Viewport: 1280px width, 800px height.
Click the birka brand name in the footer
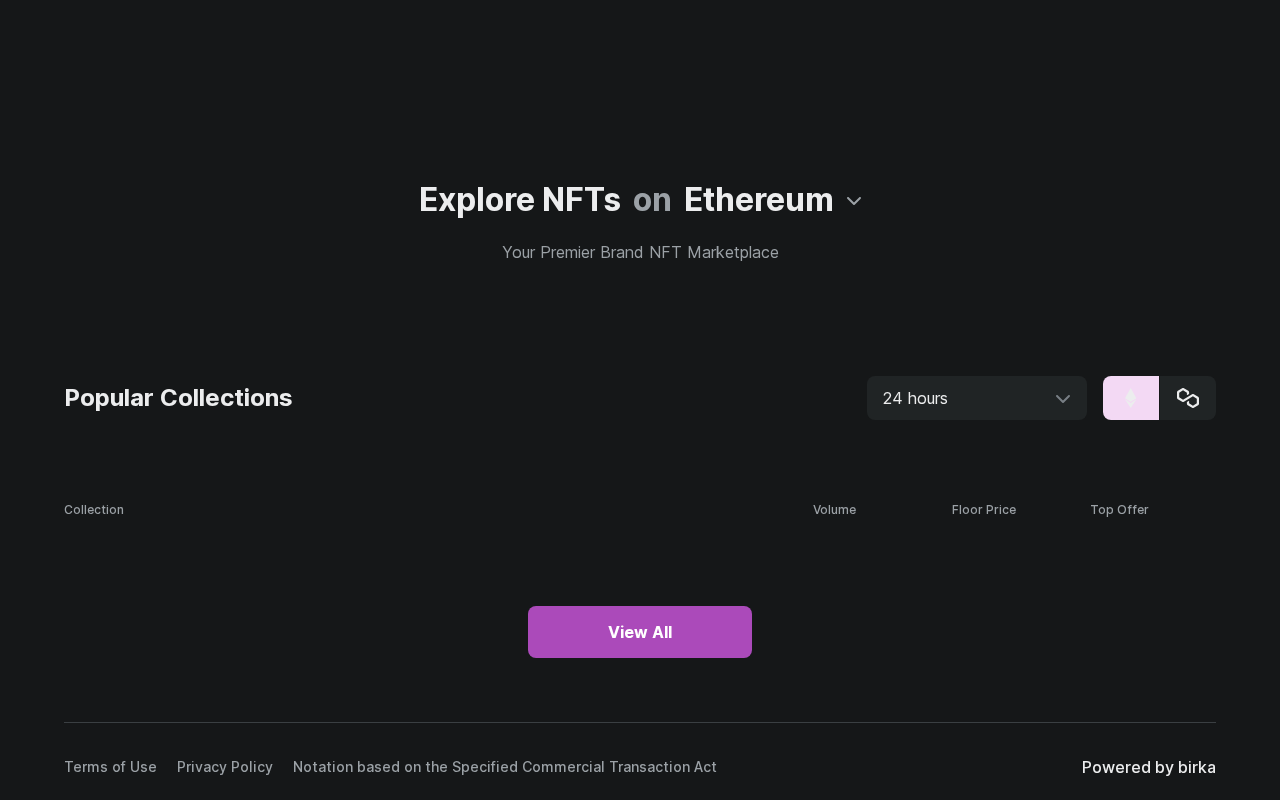pyautogui.click(x=1197, y=767)
